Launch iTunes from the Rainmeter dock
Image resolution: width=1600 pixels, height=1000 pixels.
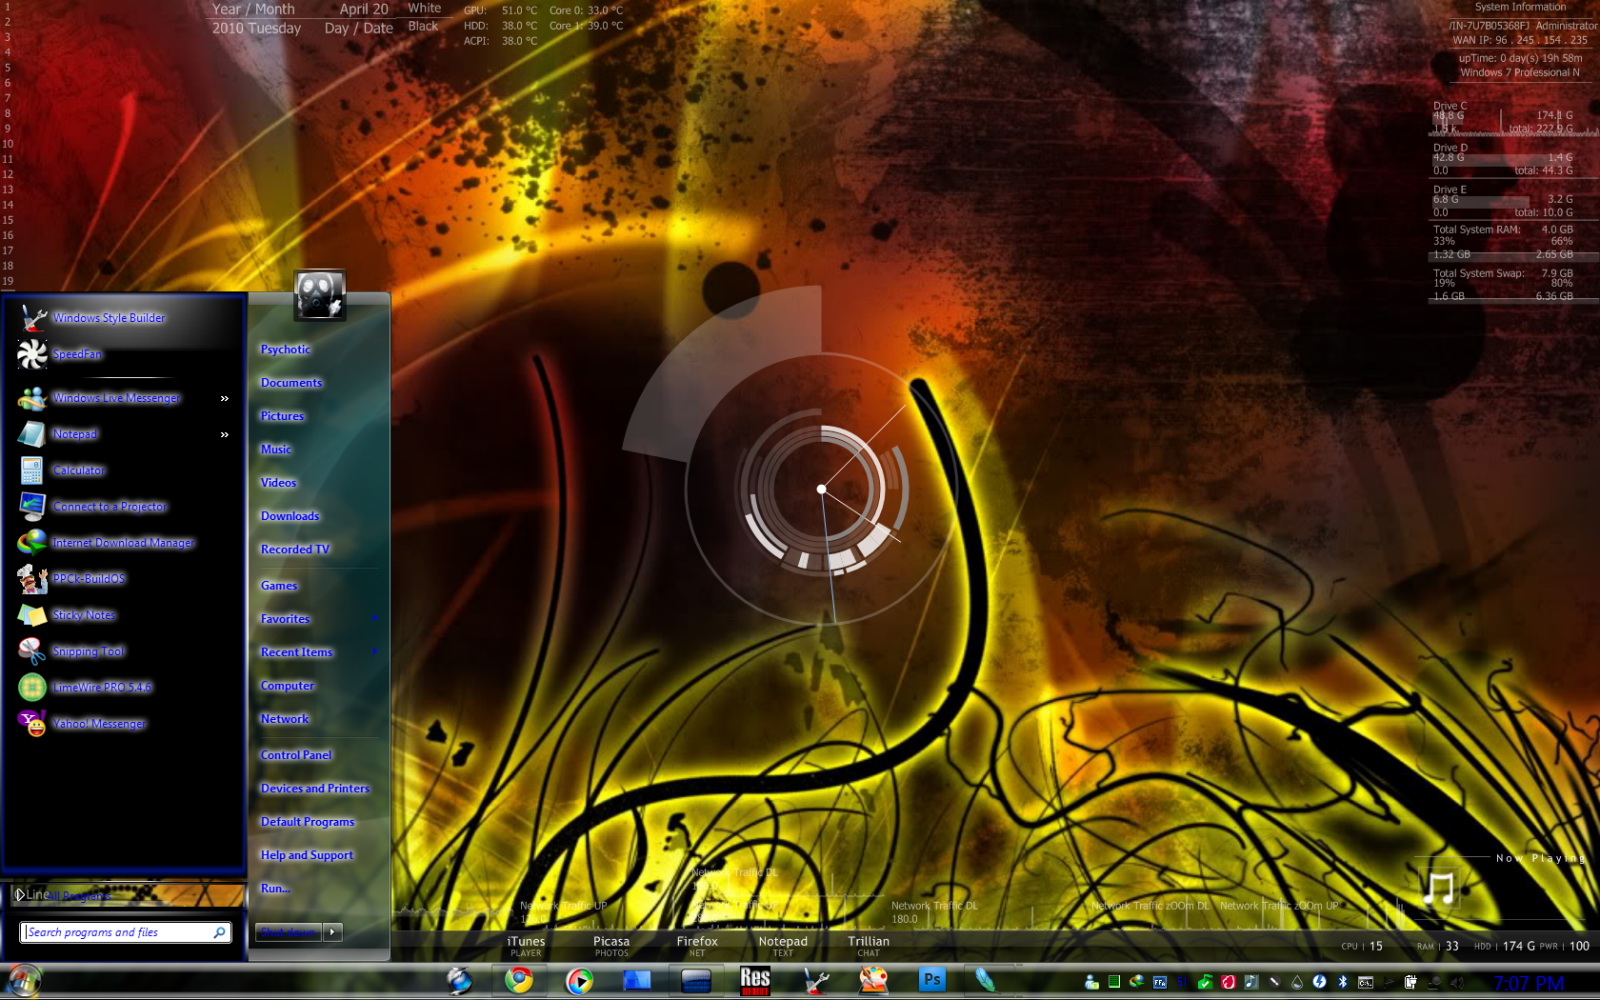click(525, 945)
